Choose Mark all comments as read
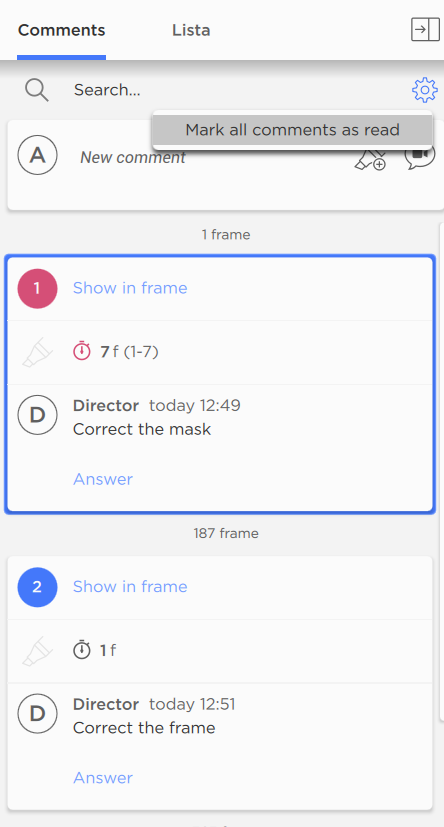This screenshot has width=444, height=827. pos(292,130)
